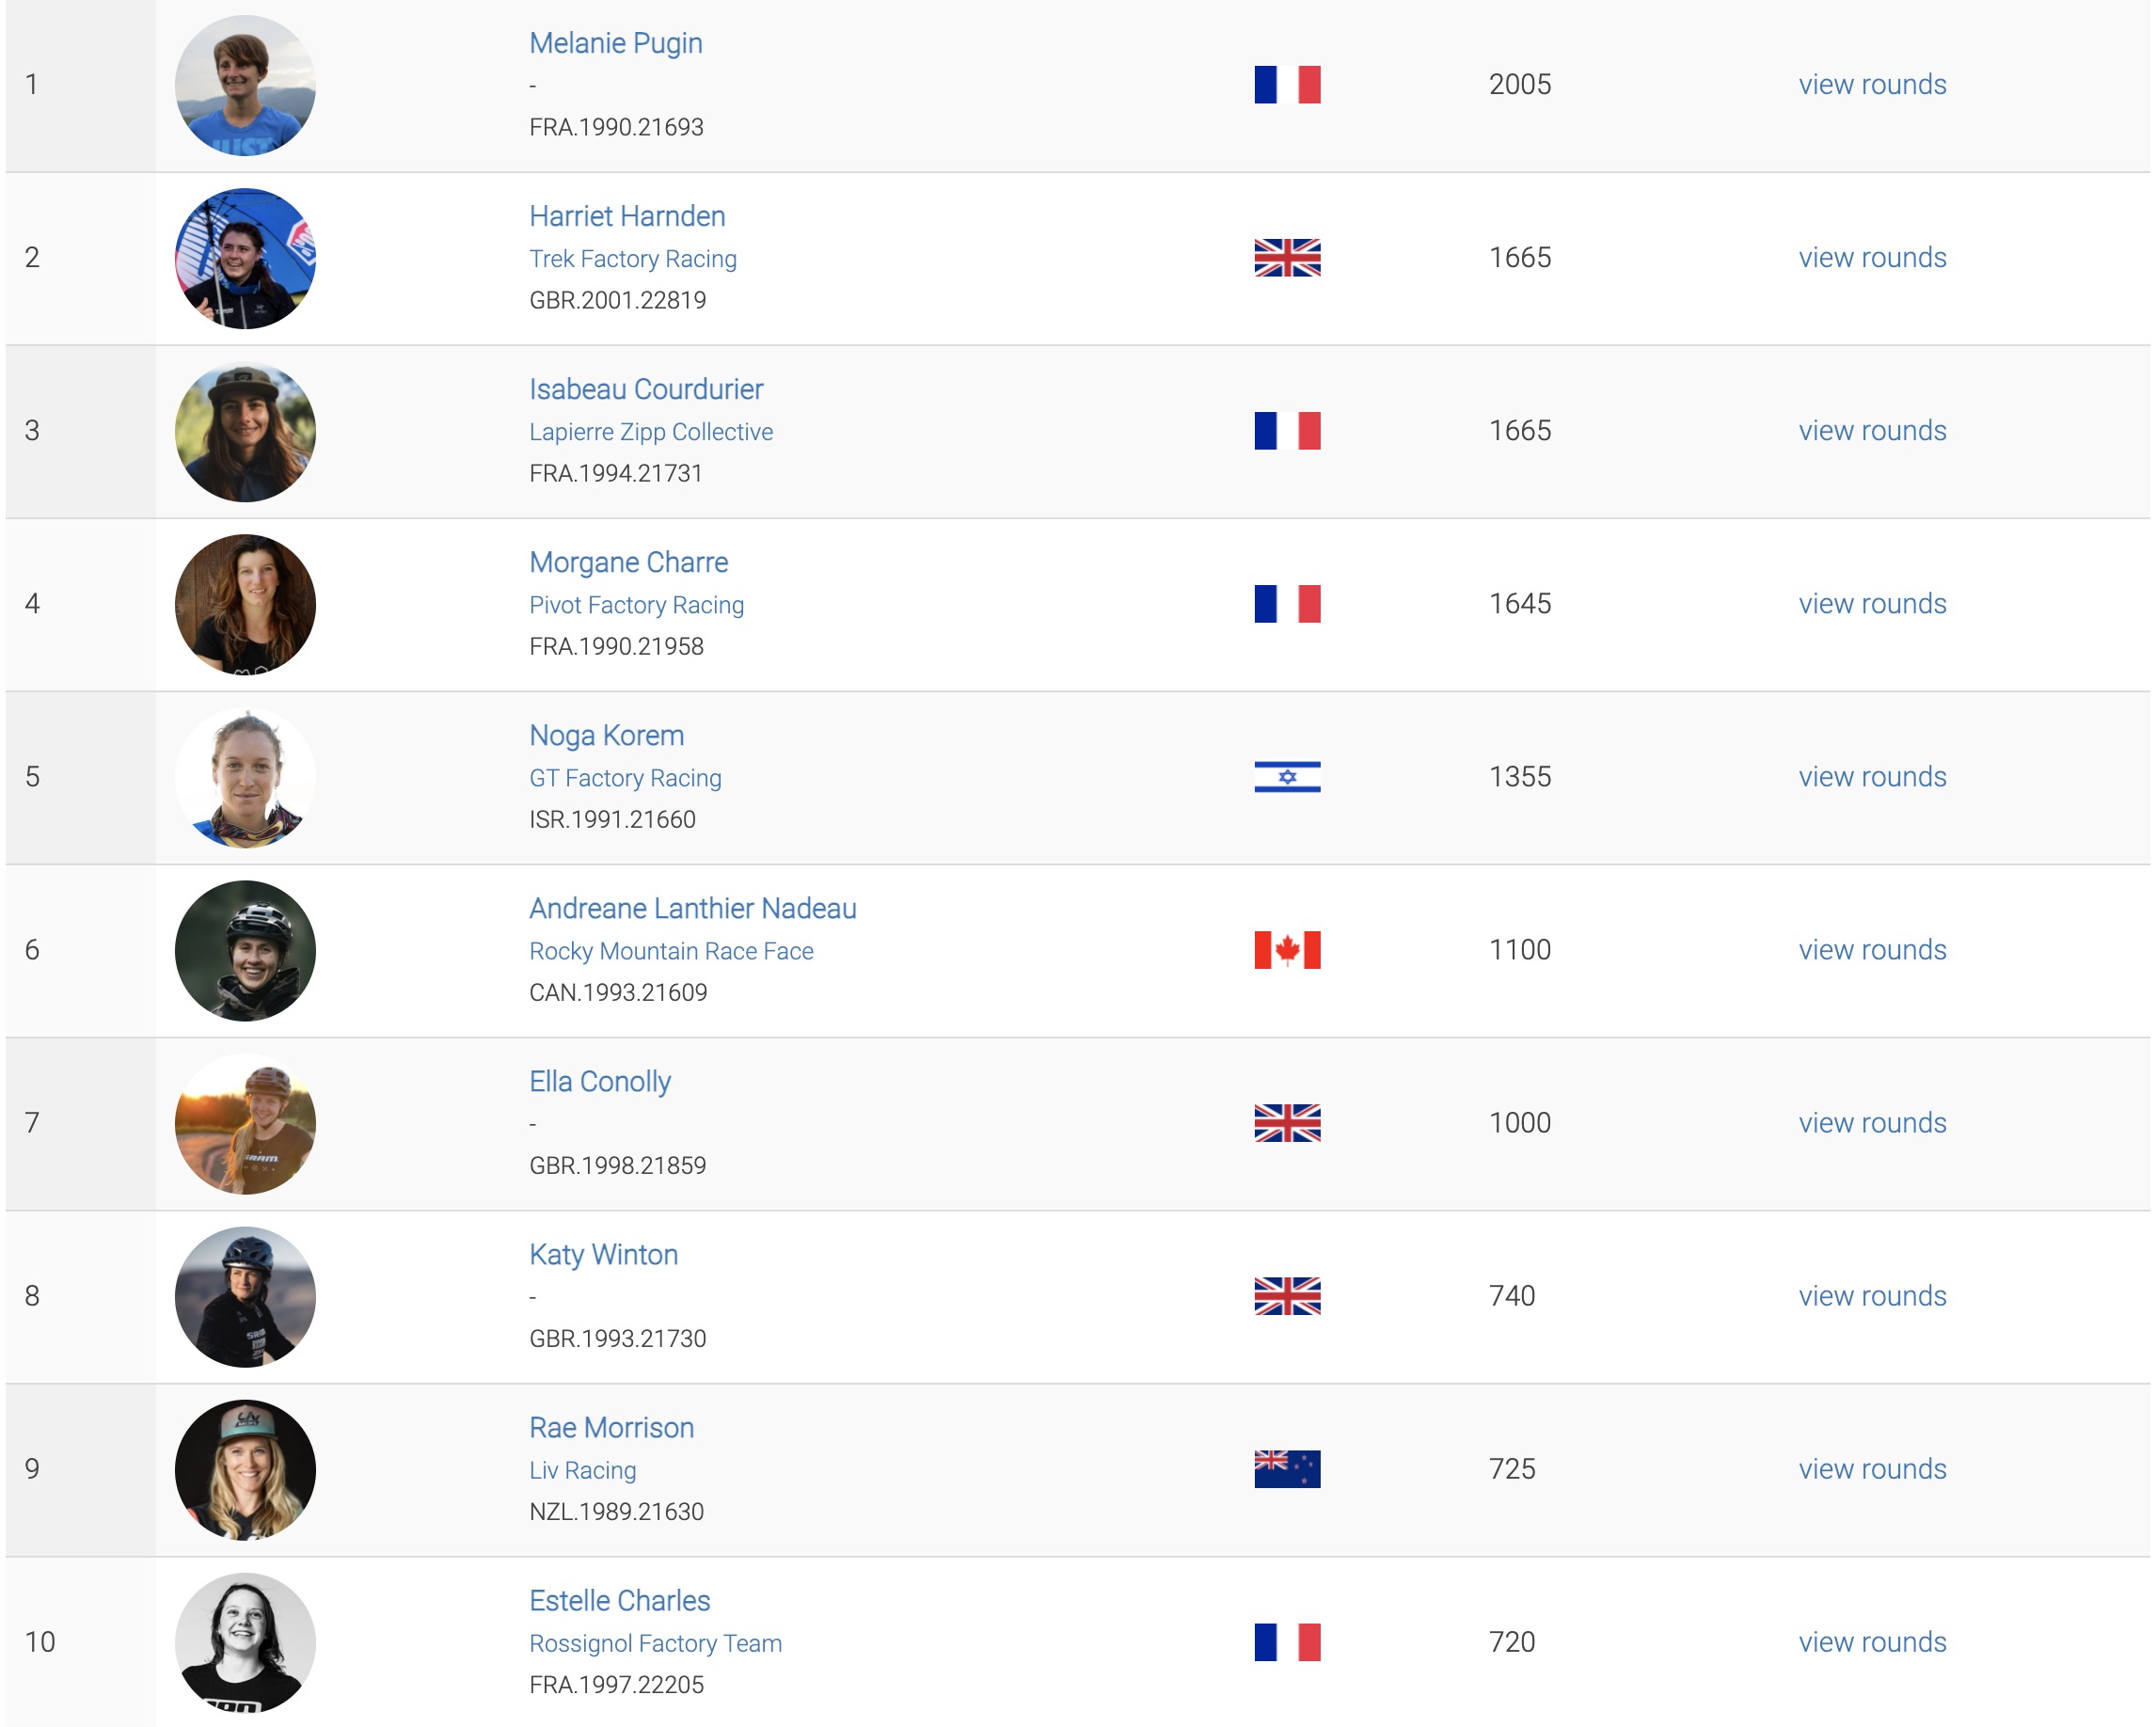Click the Israeli flag in Noga Korem's row
The height and width of the screenshot is (1727, 2156).
1286,777
